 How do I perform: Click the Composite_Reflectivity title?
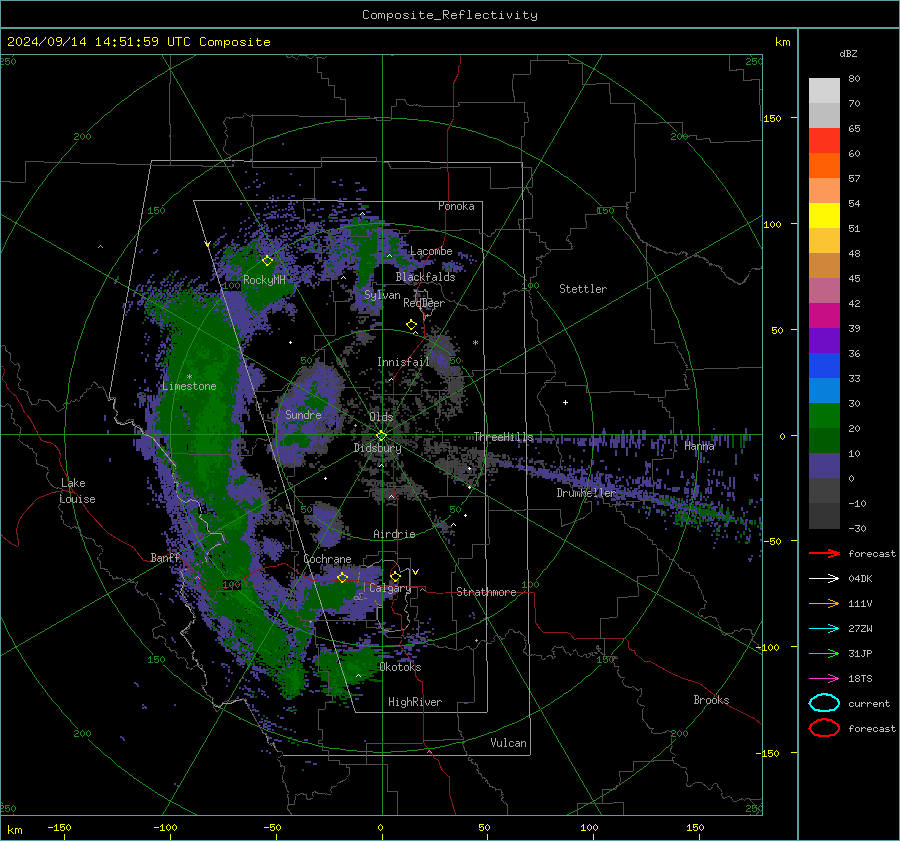[x=450, y=15]
